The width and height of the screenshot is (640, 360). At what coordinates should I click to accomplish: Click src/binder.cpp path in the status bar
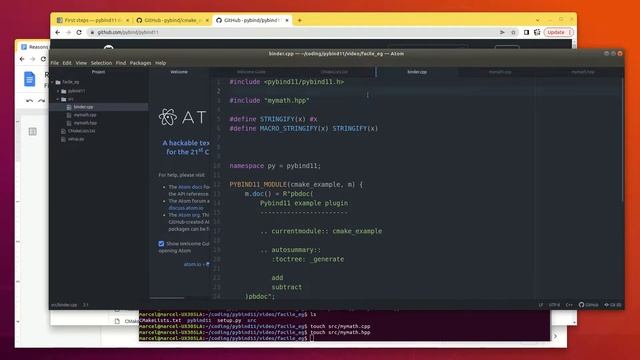(64, 305)
